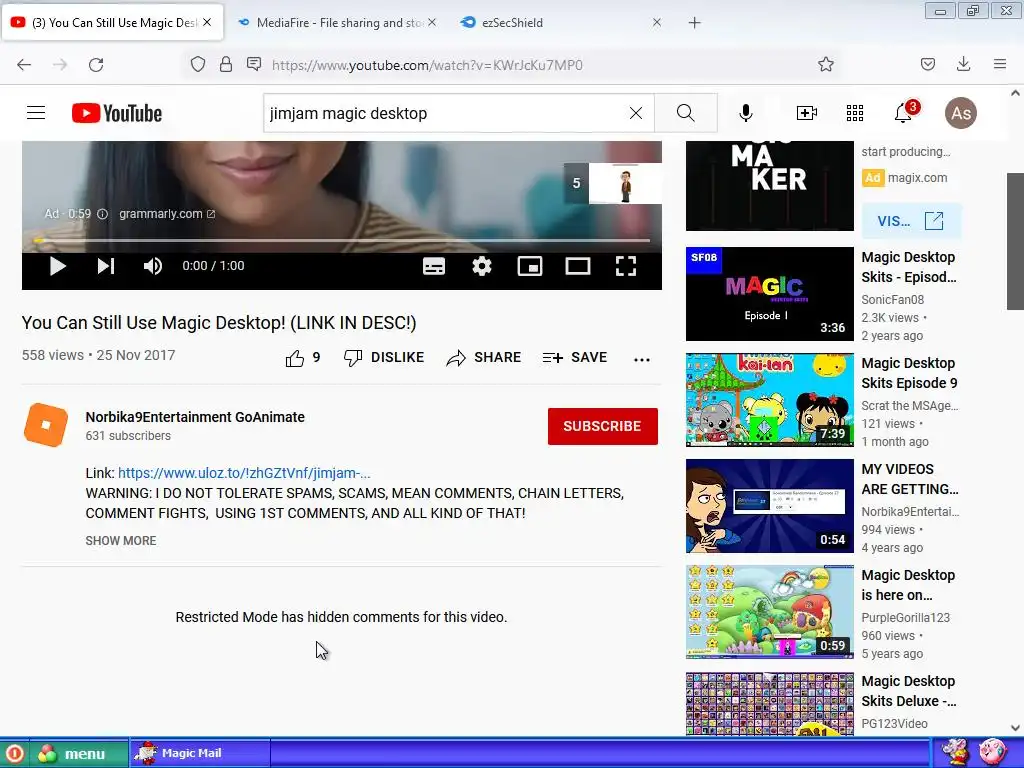Open Magic Desktop Skits Episode 9 thumbnail
Screen dimensions: 1024x768
(769, 400)
